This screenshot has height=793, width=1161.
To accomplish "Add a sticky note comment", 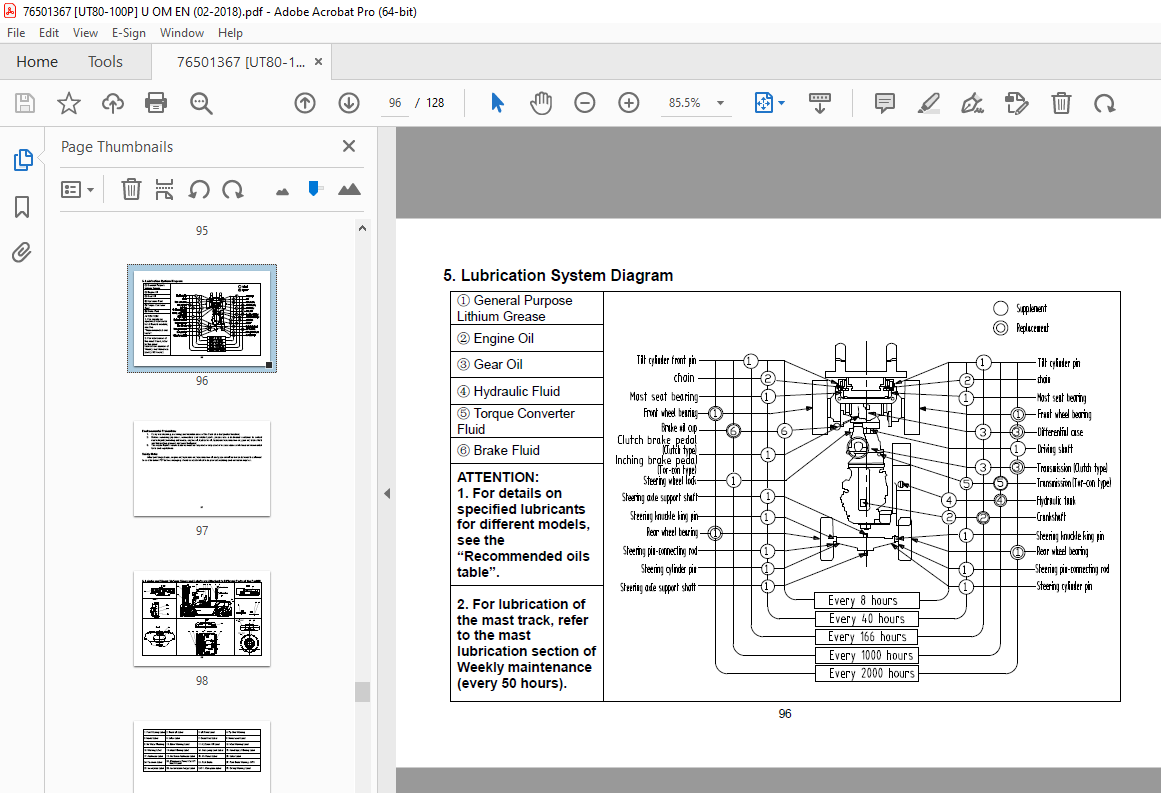I will click(x=885, y=103).
